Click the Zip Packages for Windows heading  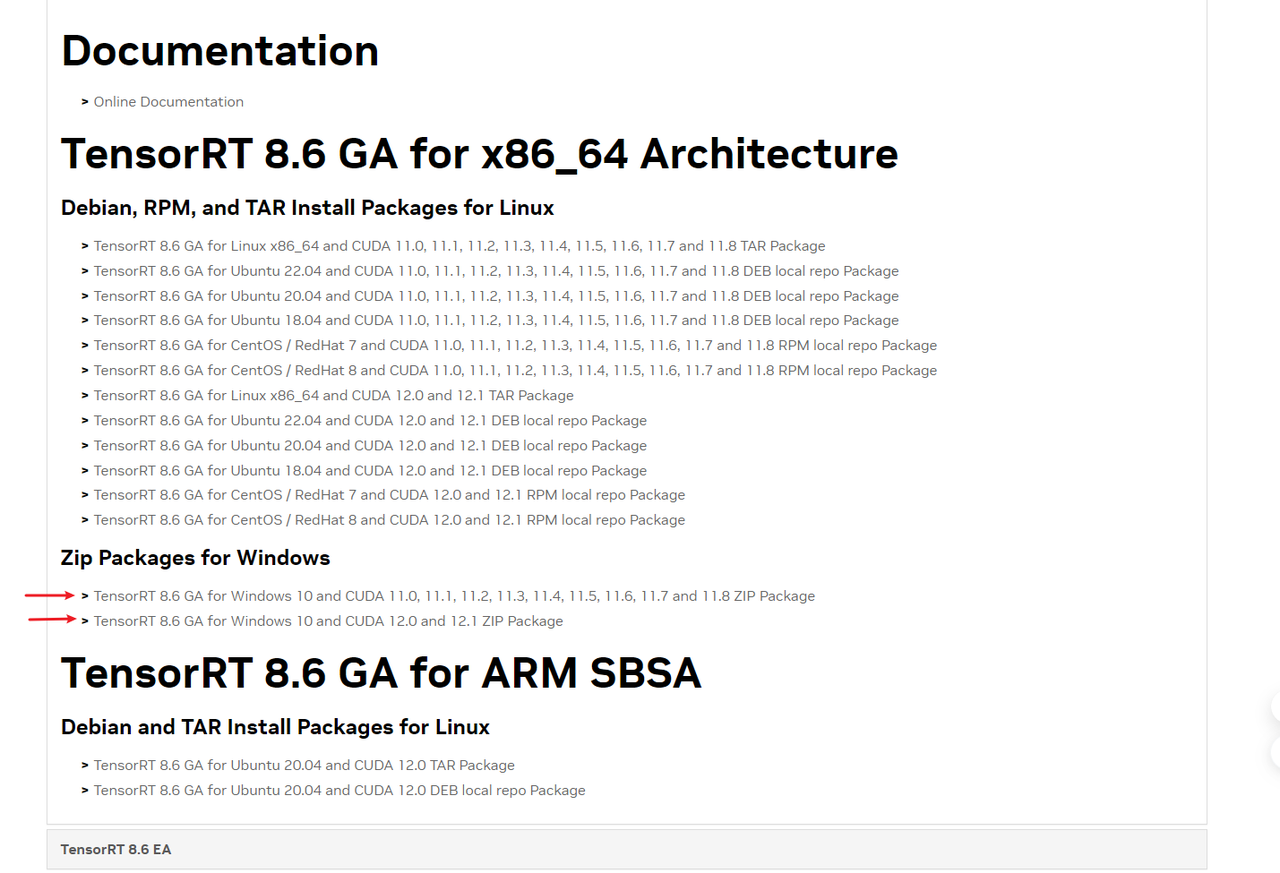[x=195, y=558]
